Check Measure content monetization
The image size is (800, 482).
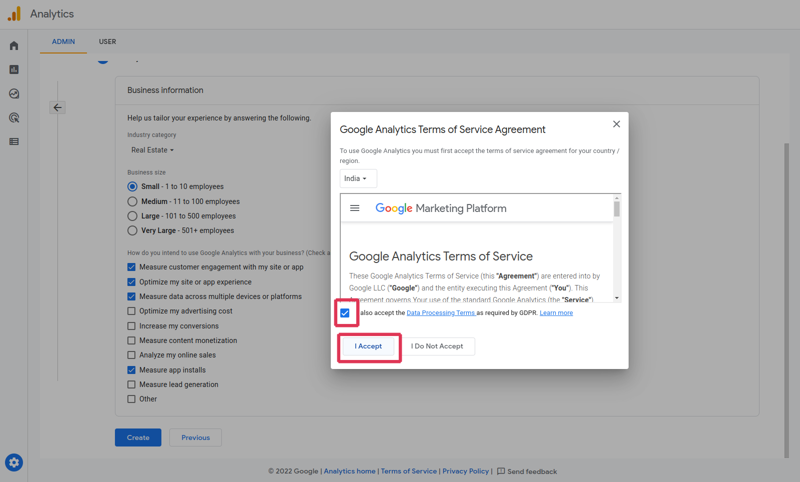(131, 340)
